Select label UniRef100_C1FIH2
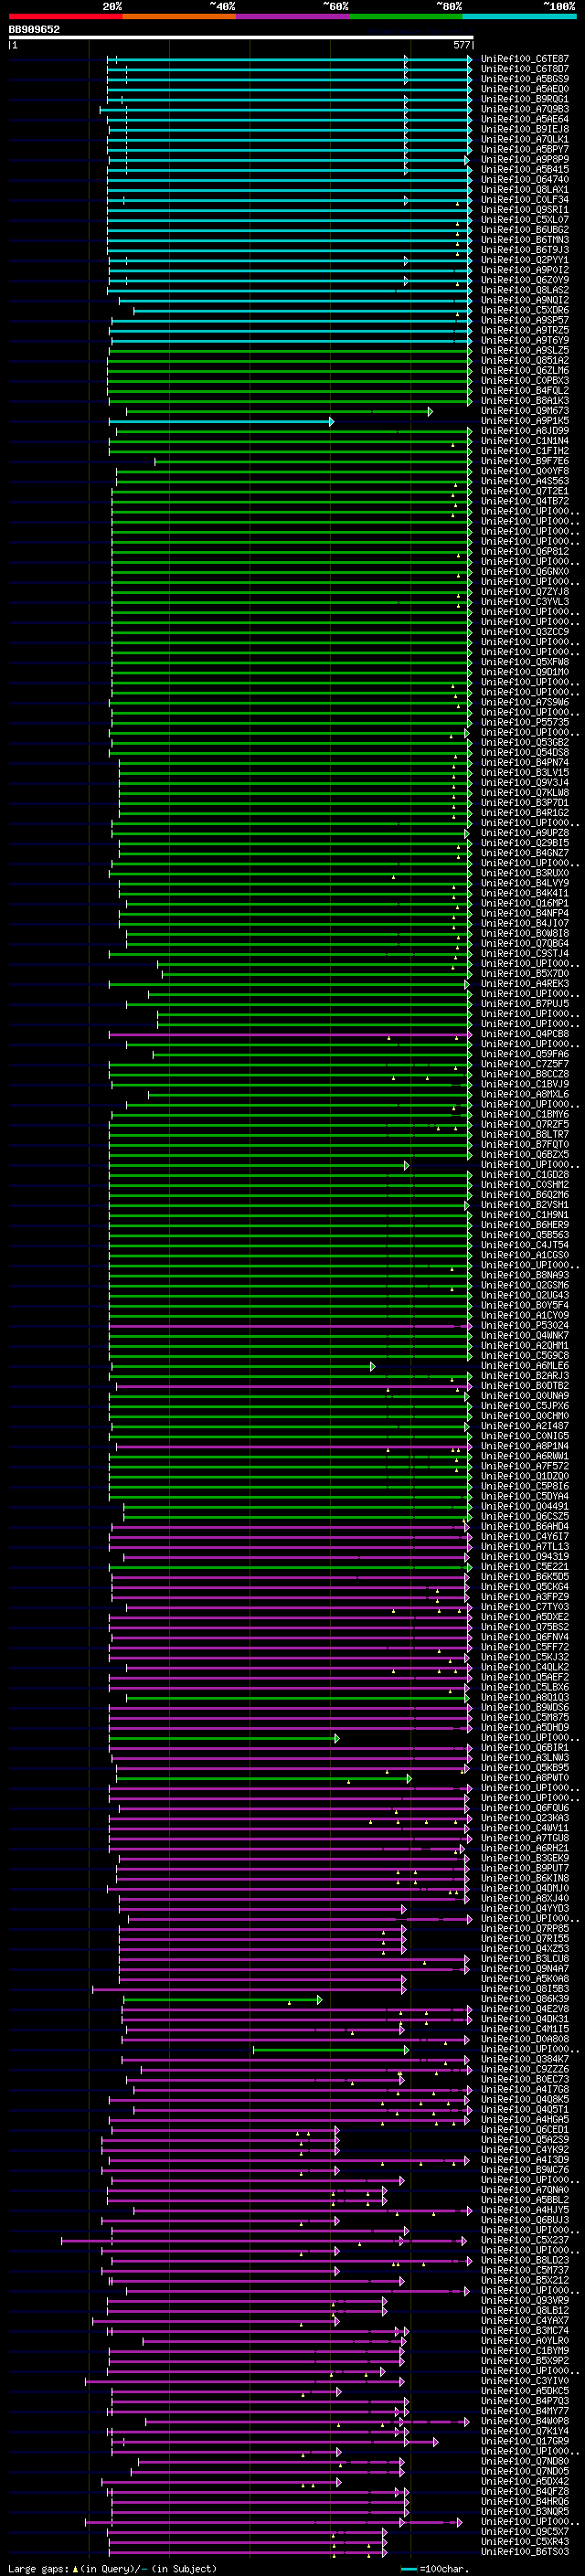 click(x=525, y=451)
